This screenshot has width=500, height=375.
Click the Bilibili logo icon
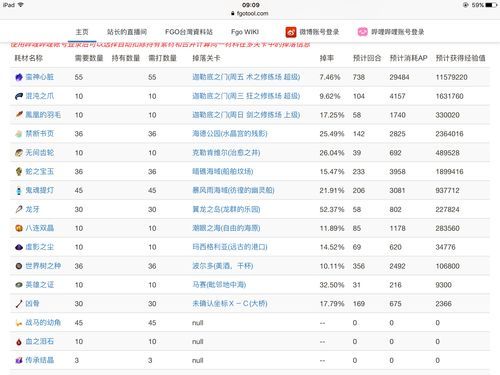click(363, 32)
